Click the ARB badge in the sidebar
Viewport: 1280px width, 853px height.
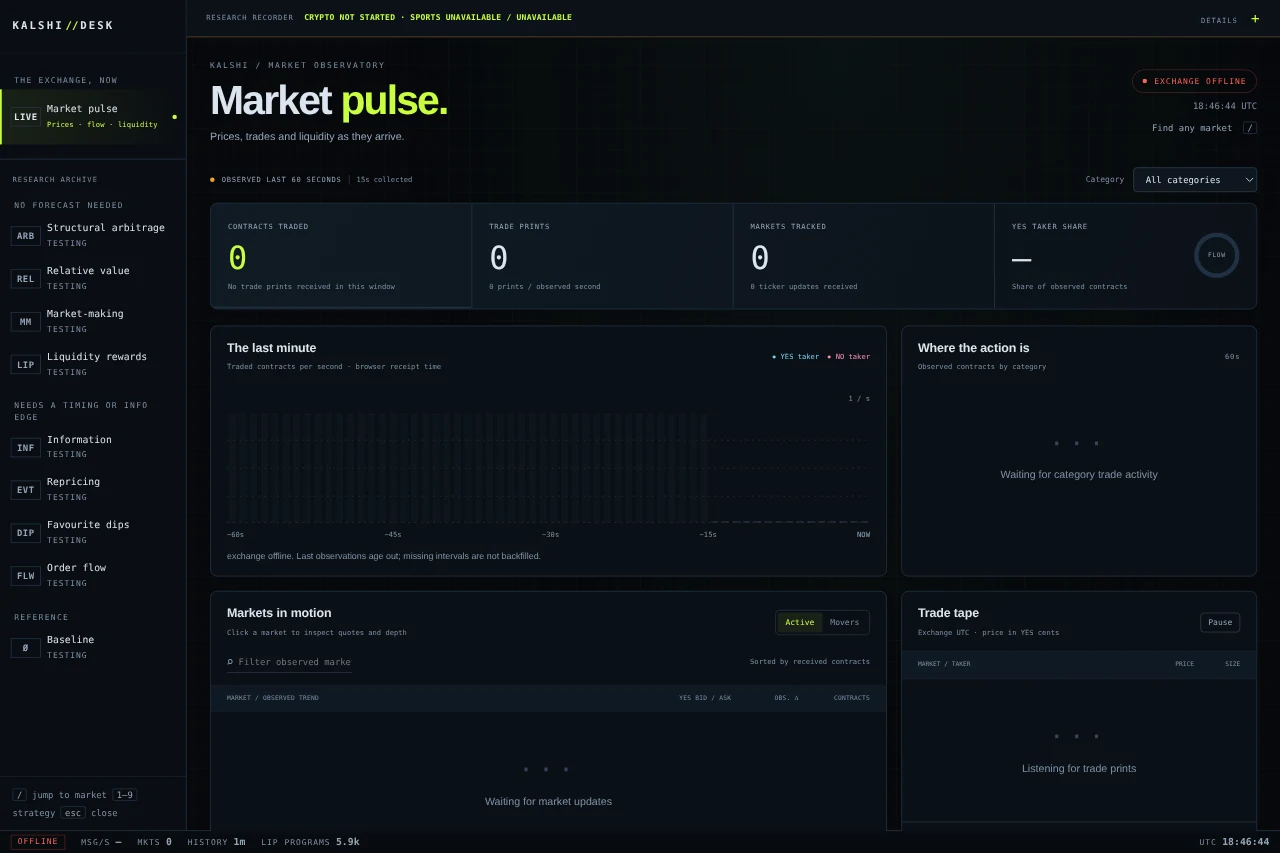coord(26,236)
